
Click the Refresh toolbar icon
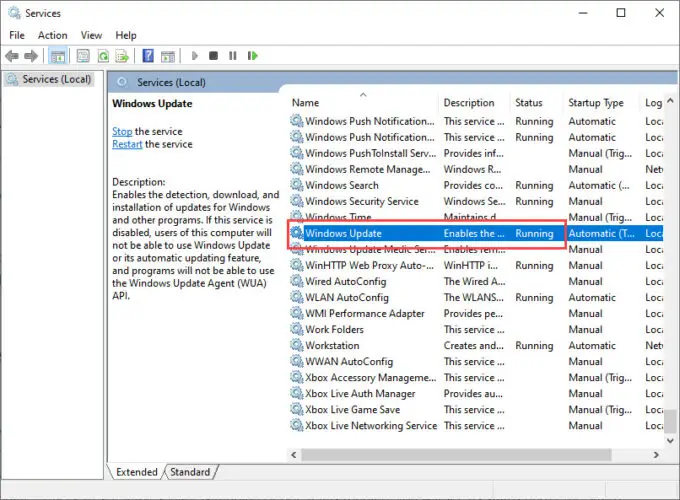pyautogui.click(x=103, y=56)
